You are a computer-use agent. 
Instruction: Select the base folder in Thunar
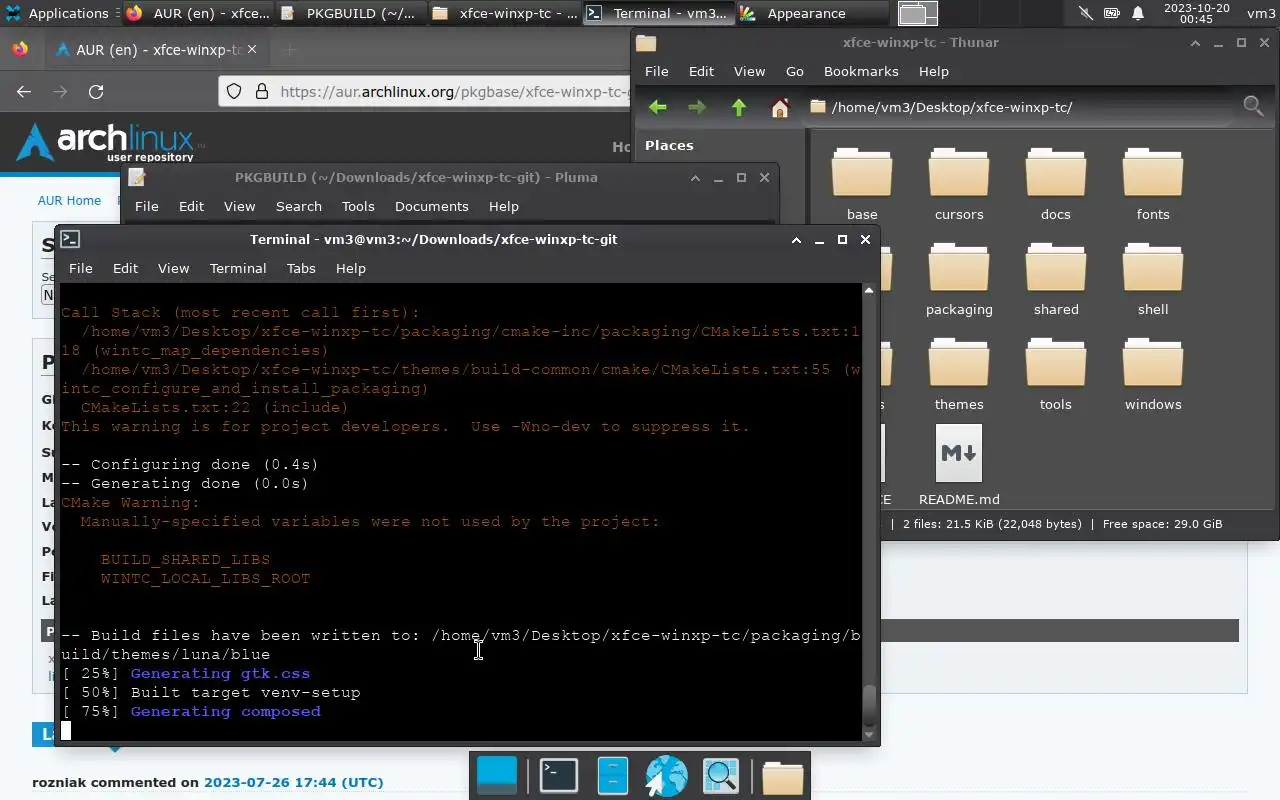(862, 184)
